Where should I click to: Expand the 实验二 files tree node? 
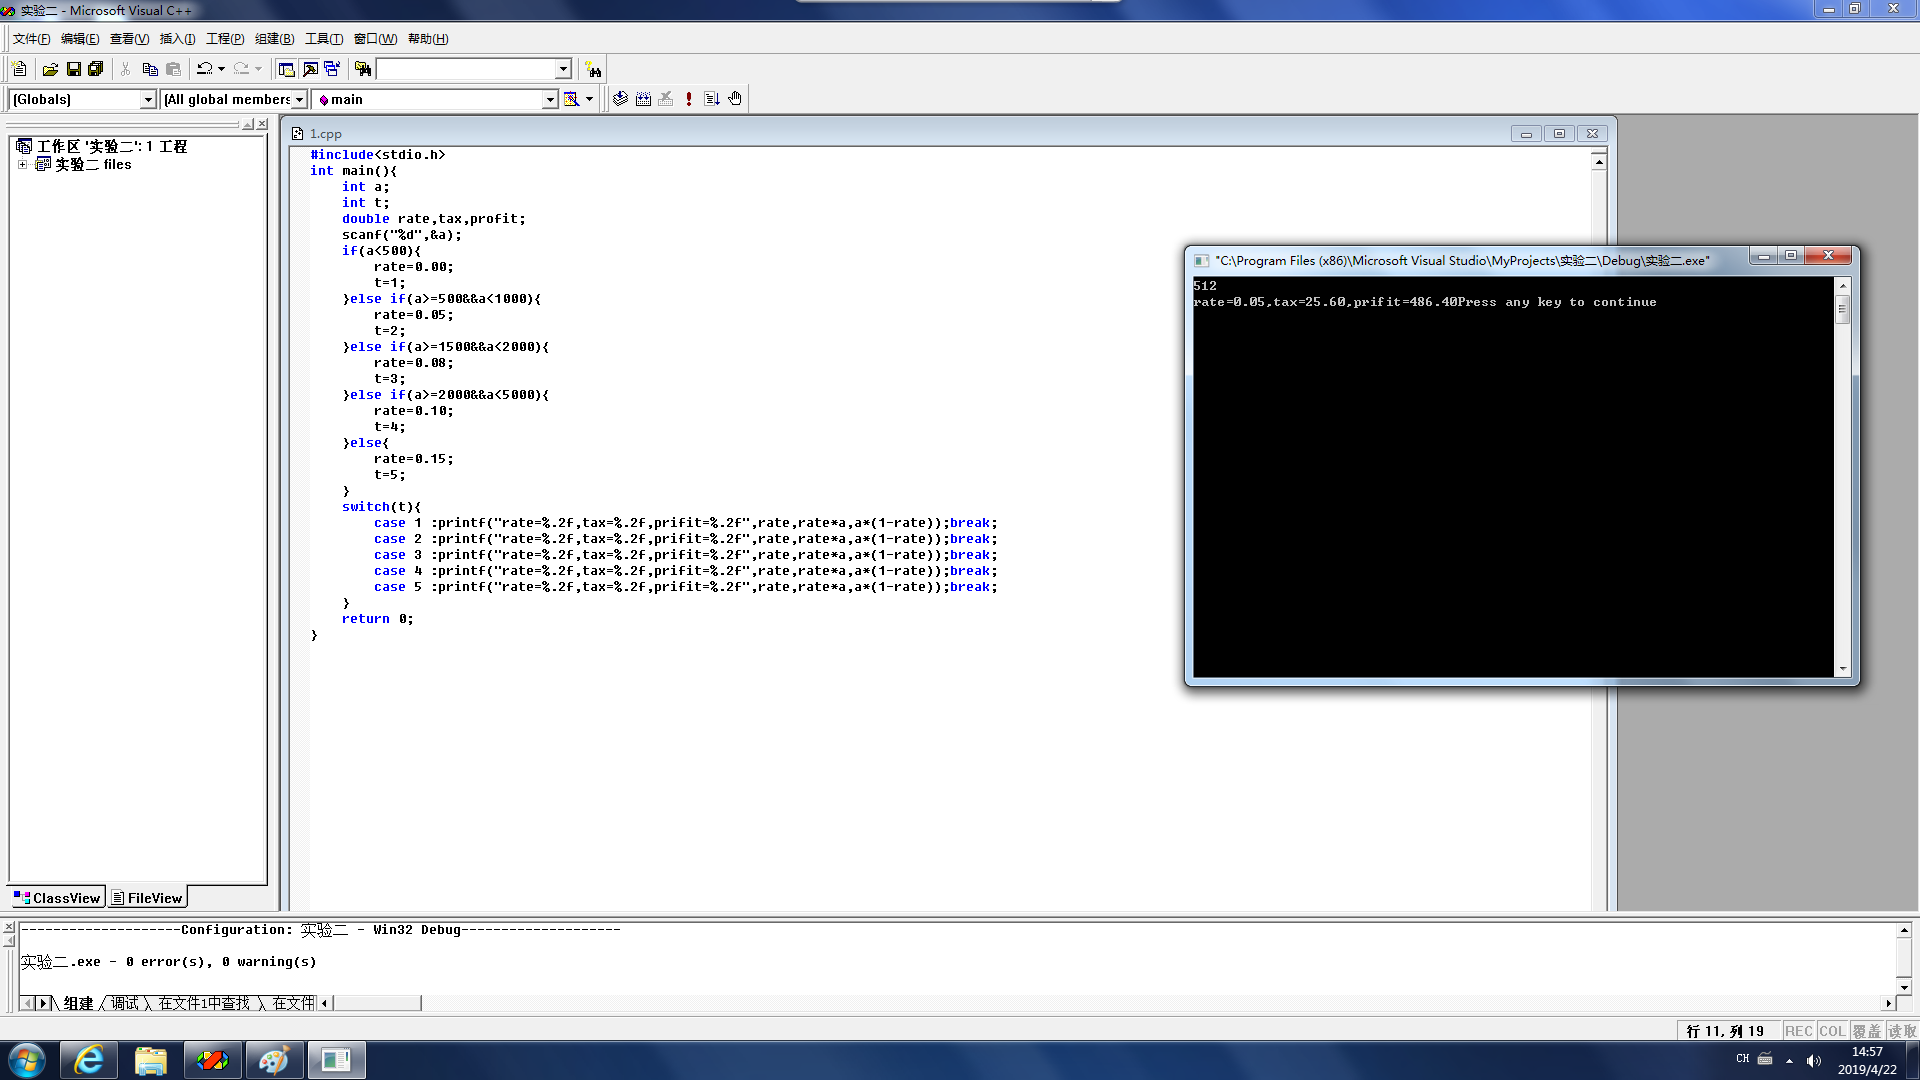pos(22,164)
